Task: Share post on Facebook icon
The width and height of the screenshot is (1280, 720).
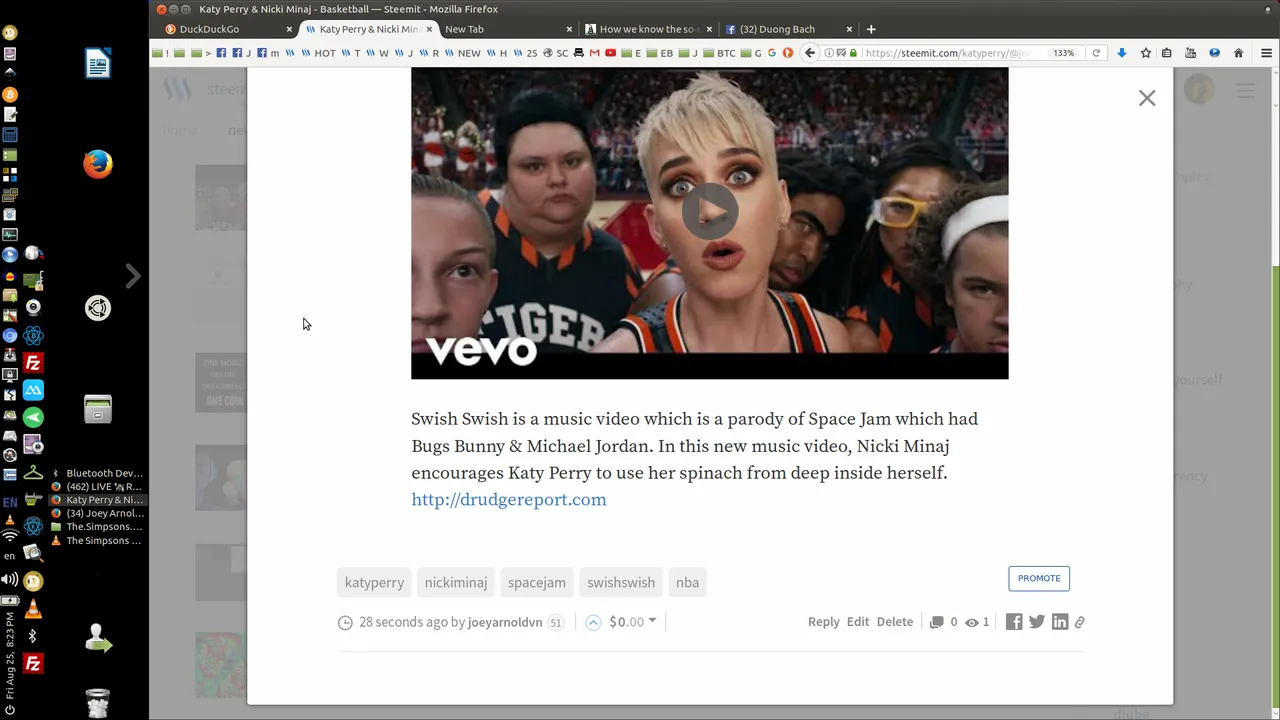Action: tap(1014, 622)
